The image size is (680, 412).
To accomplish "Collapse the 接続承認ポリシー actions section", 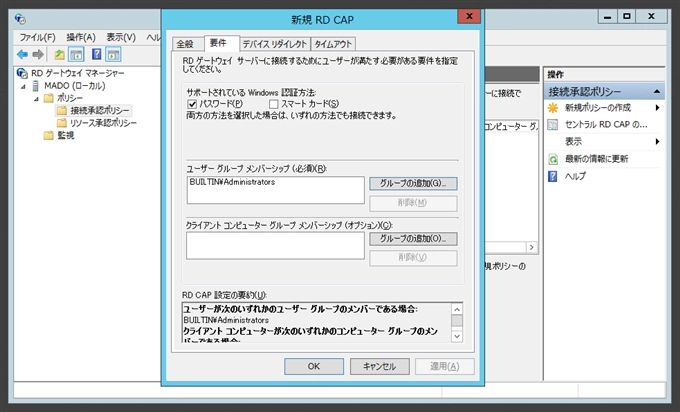I will tap(657, 92).
